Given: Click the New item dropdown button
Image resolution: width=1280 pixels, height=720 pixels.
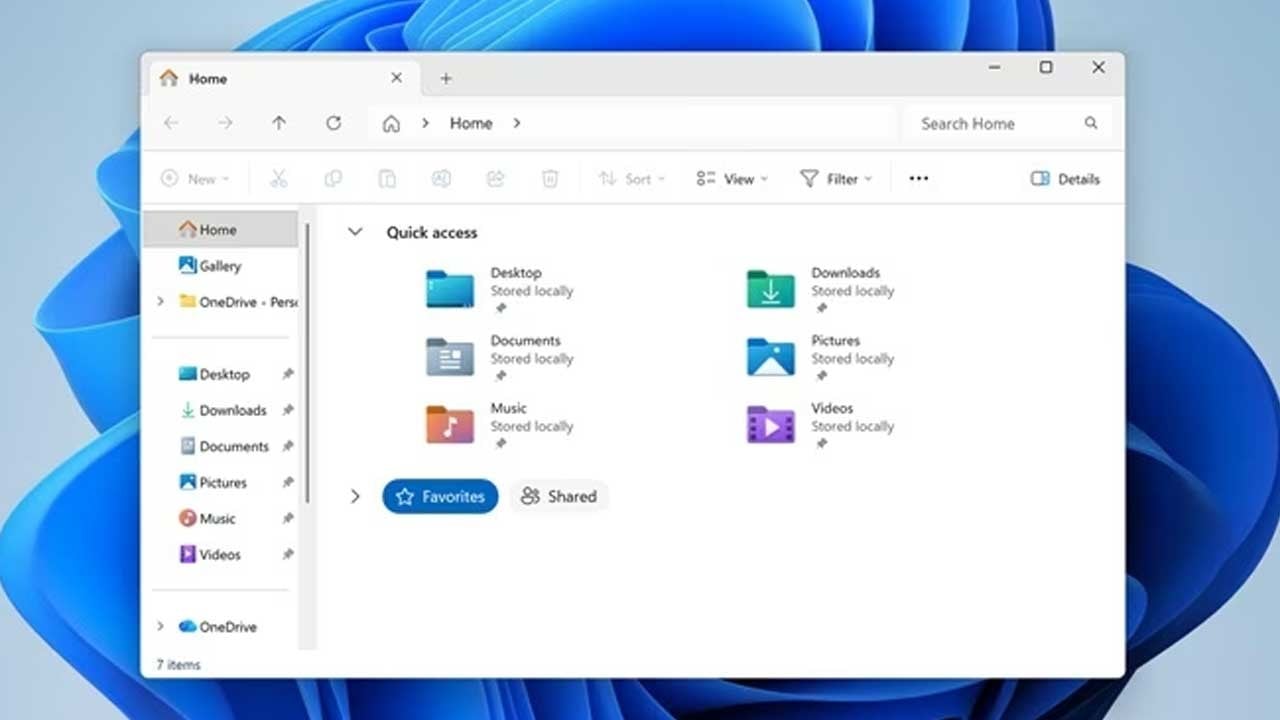Looking at the screenshot, I should 196,178.
